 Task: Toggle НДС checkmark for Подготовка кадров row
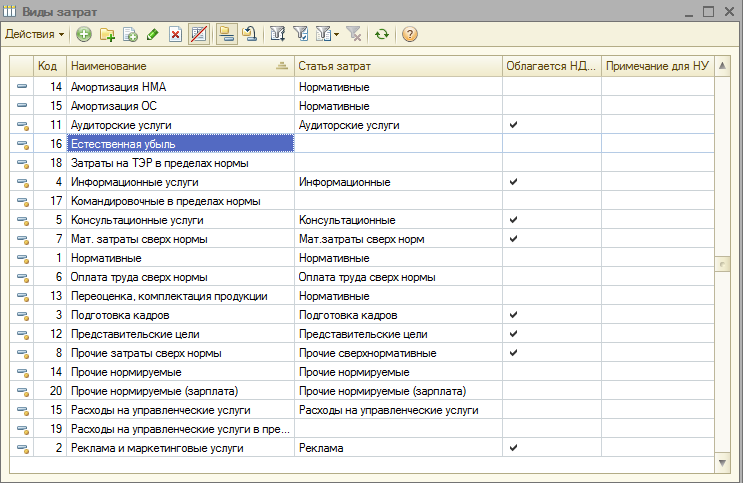[513, 315]
